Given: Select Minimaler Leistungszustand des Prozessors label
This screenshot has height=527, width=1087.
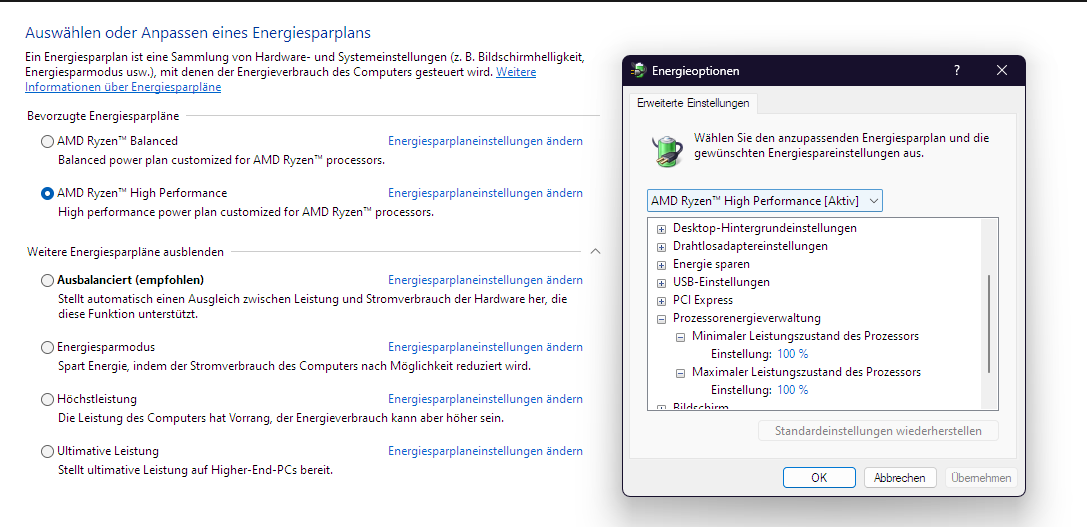Looking at the screenshot, I should point(806,336).
